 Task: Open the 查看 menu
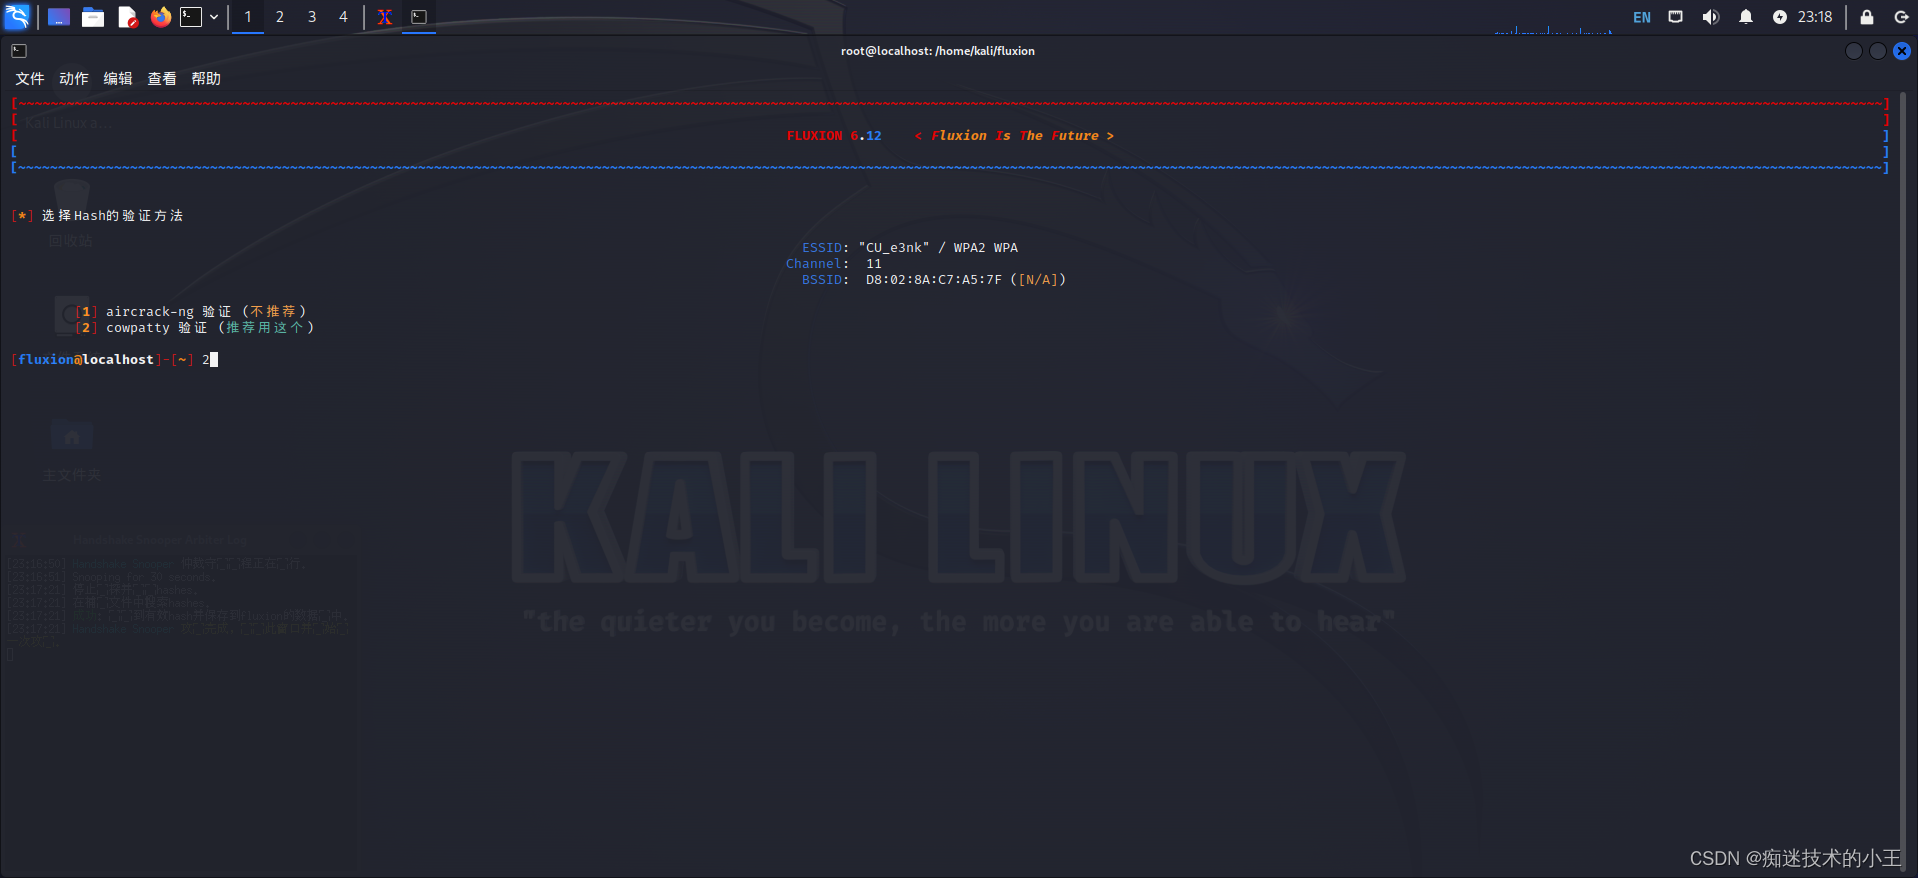click(x=162, y=79)
